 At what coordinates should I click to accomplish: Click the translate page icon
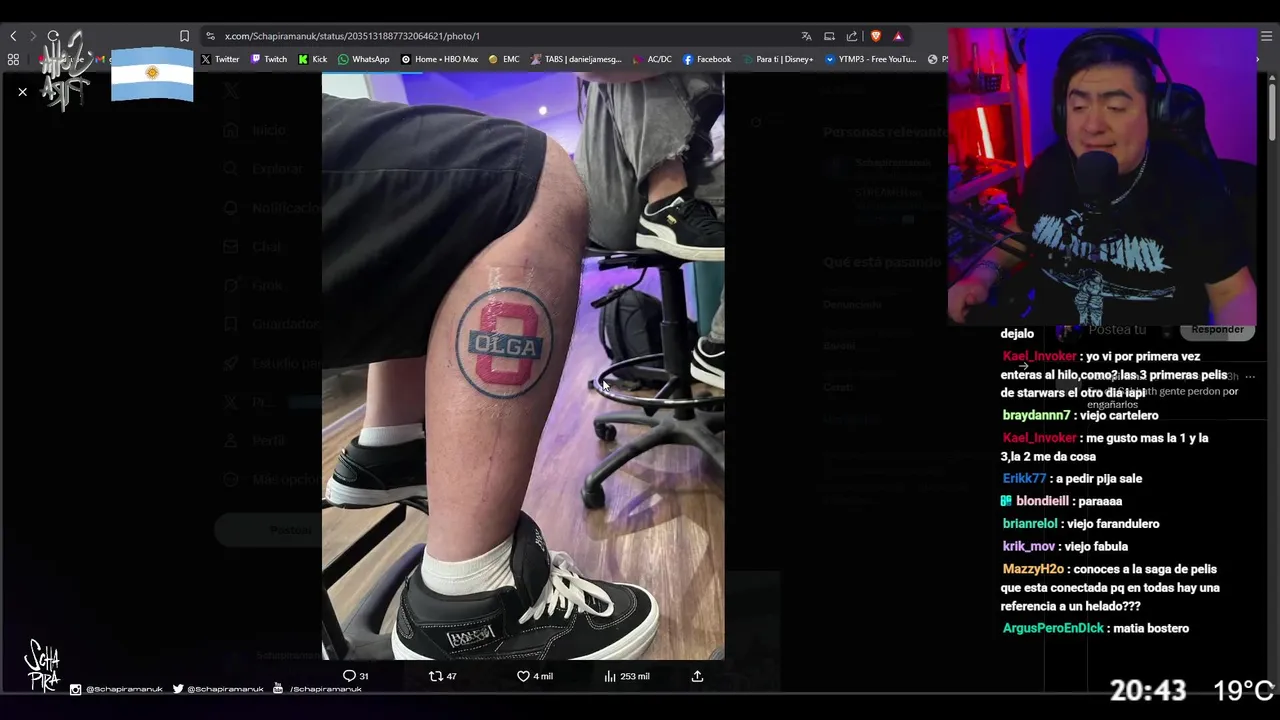pos(806,36)
